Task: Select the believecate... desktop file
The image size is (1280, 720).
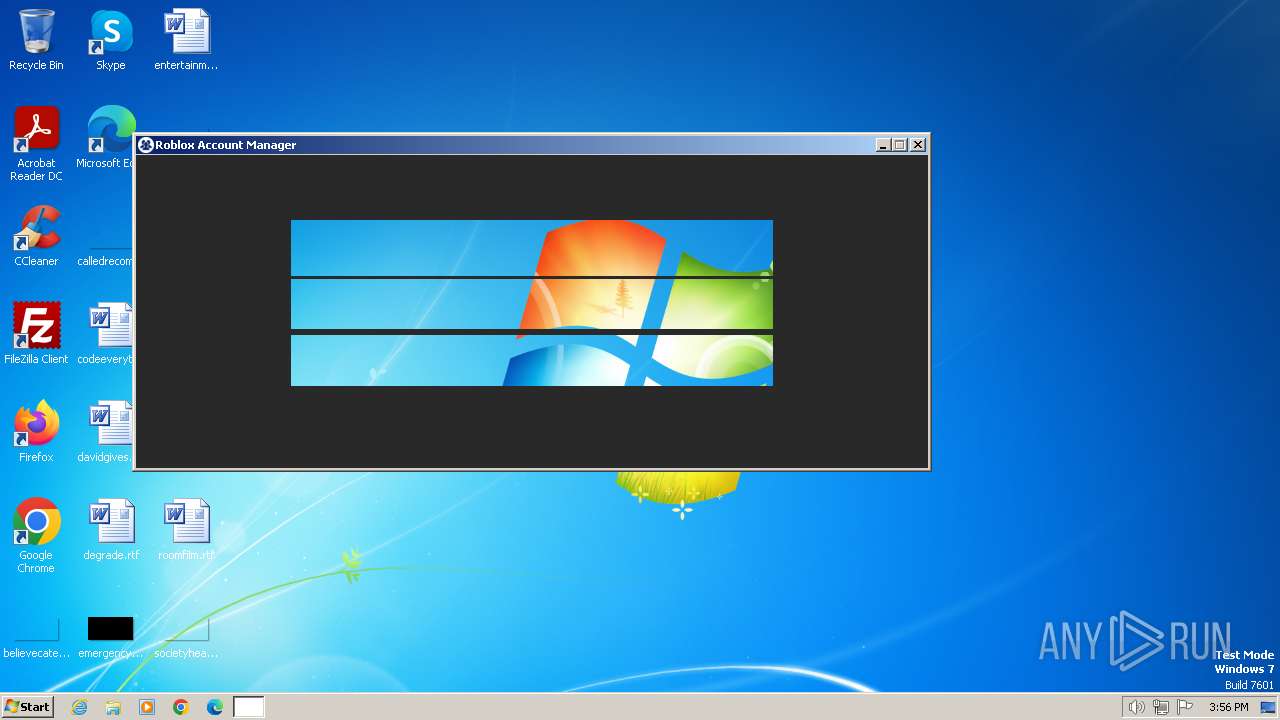Action: [x=36, y=638]
